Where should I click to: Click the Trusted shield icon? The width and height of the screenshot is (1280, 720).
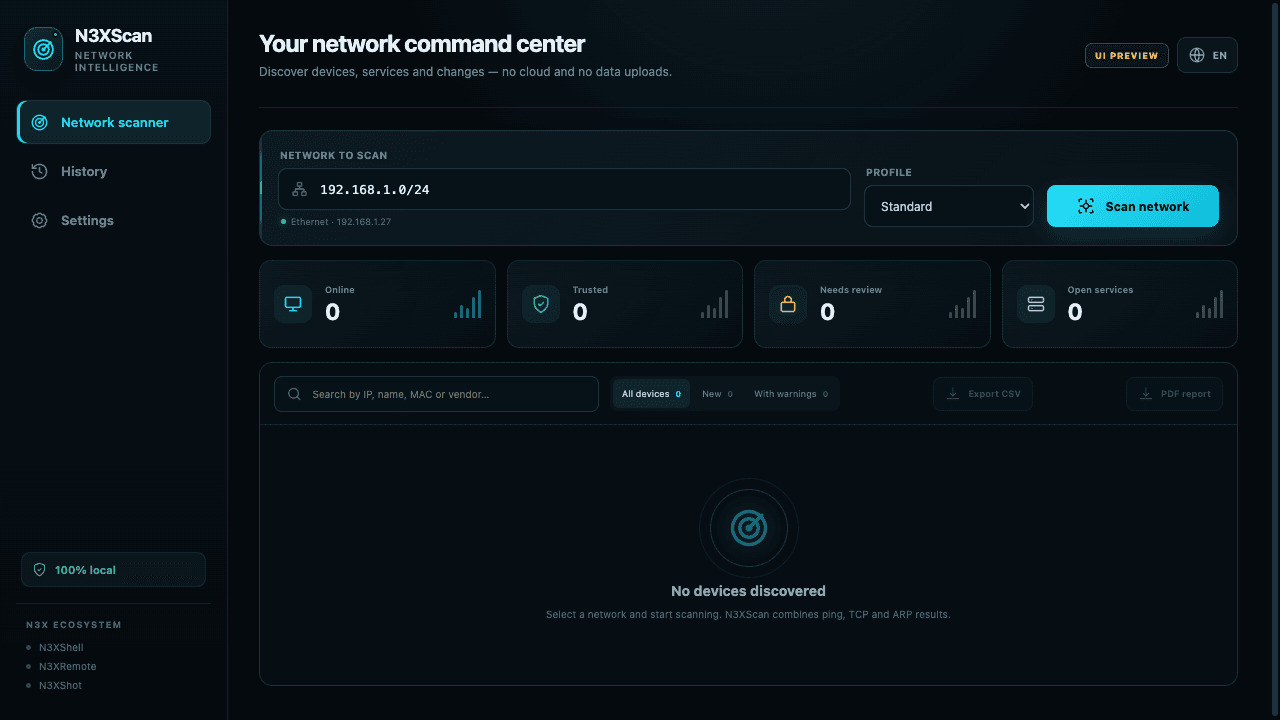(541, 304)
